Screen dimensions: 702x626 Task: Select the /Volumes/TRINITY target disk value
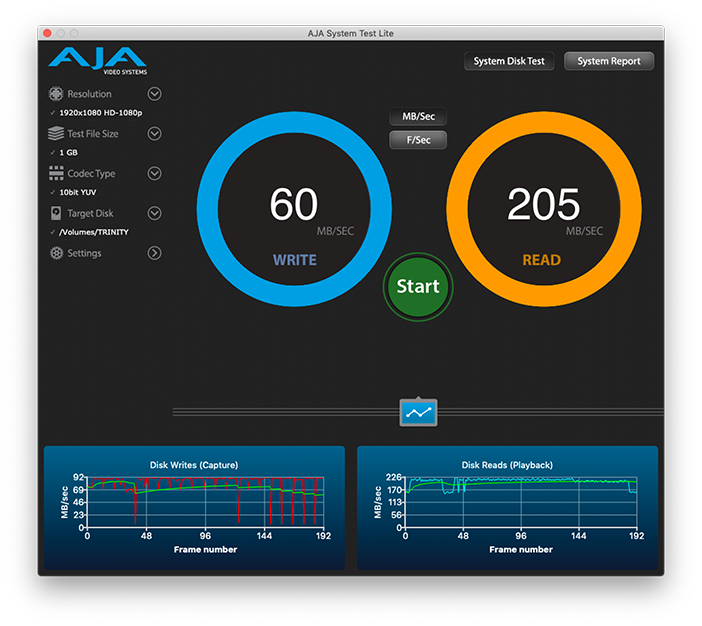(x=94, y=232)
